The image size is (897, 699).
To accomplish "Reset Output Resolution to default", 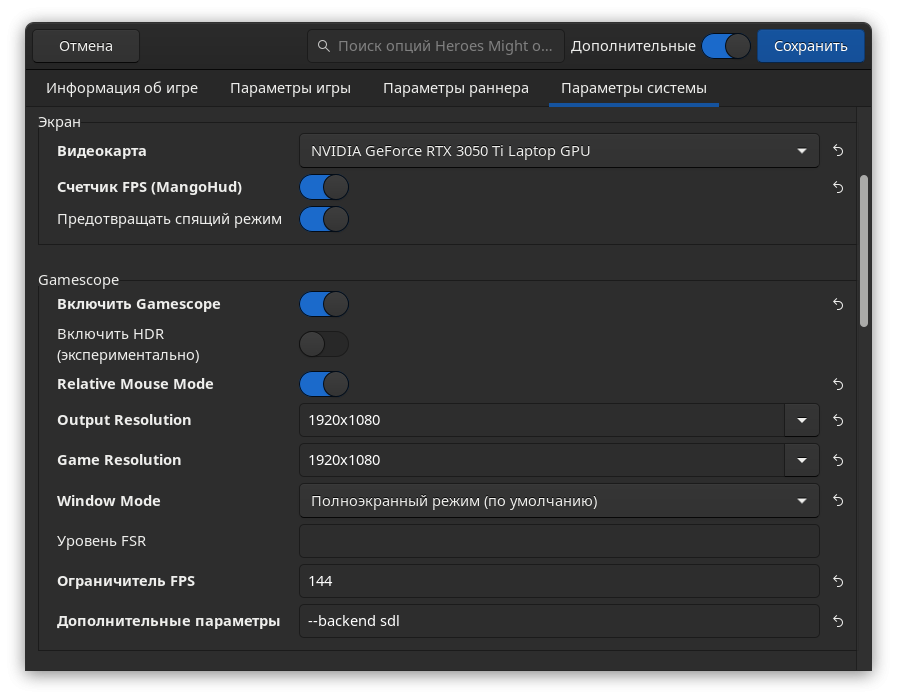I will [x=838, y=420].
